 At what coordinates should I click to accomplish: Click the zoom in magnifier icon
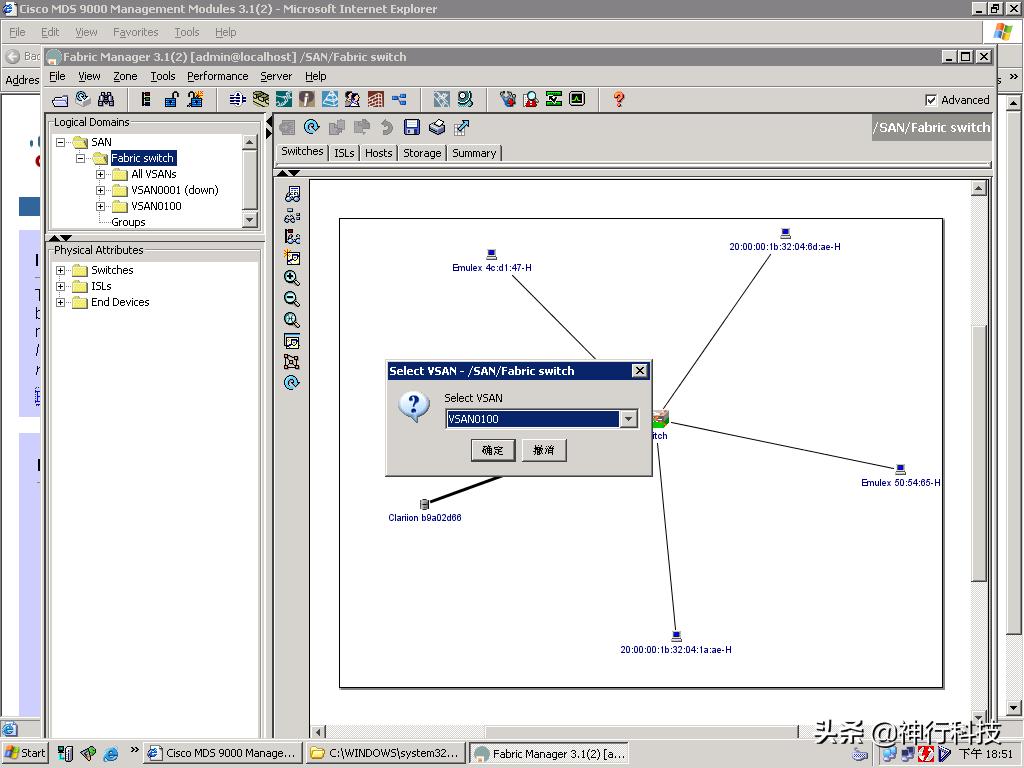click(292, 278)
